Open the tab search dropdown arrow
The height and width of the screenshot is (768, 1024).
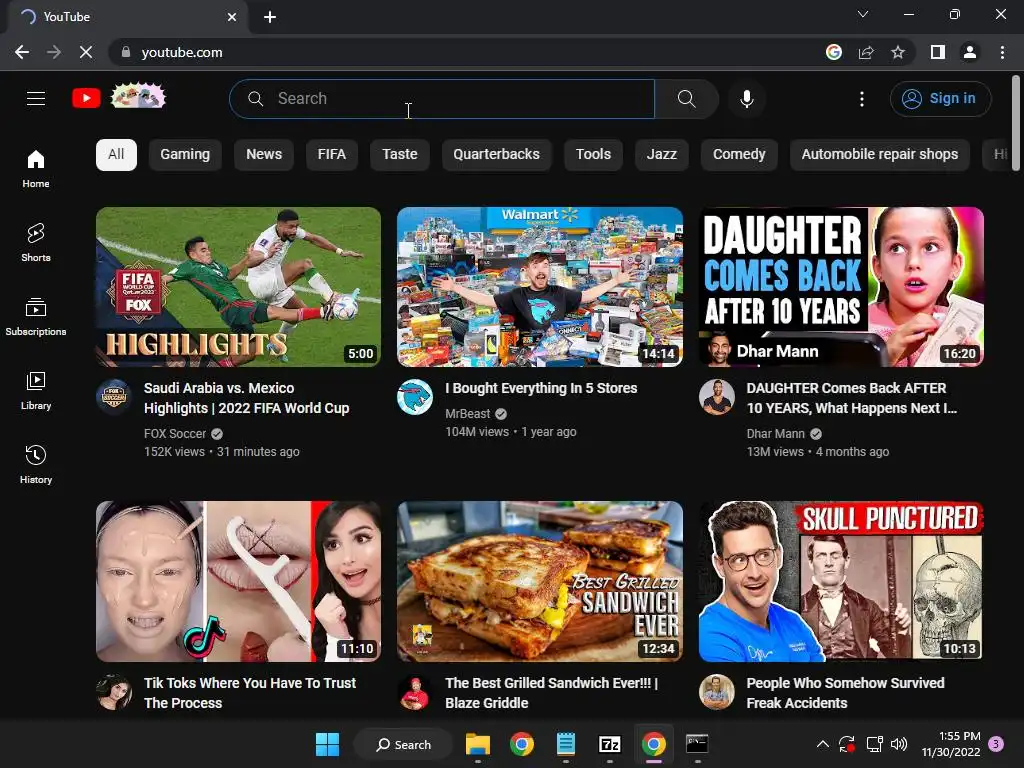tap(863, 14)
